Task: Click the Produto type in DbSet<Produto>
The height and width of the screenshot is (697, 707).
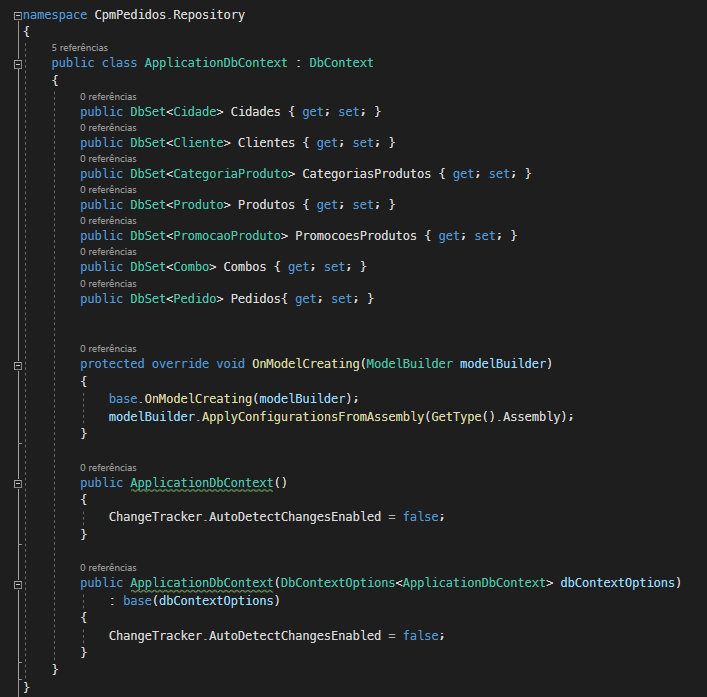Action: point(198,205)
